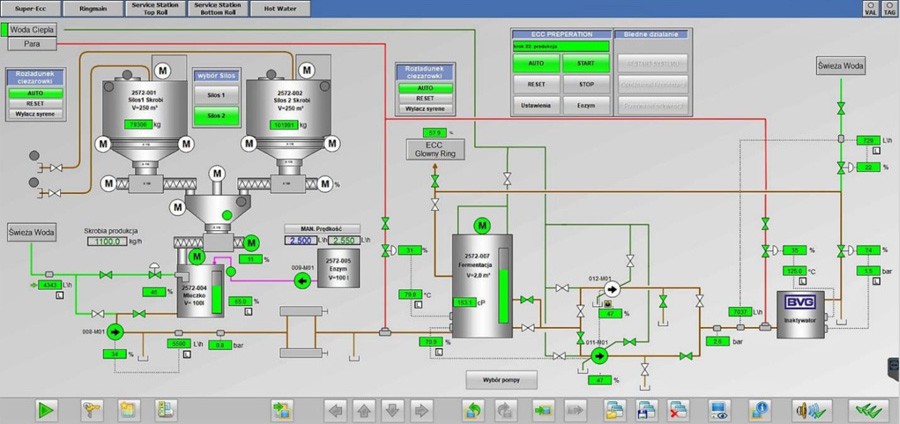Toggle the L box under 125.0 °C

click(802, 281)
